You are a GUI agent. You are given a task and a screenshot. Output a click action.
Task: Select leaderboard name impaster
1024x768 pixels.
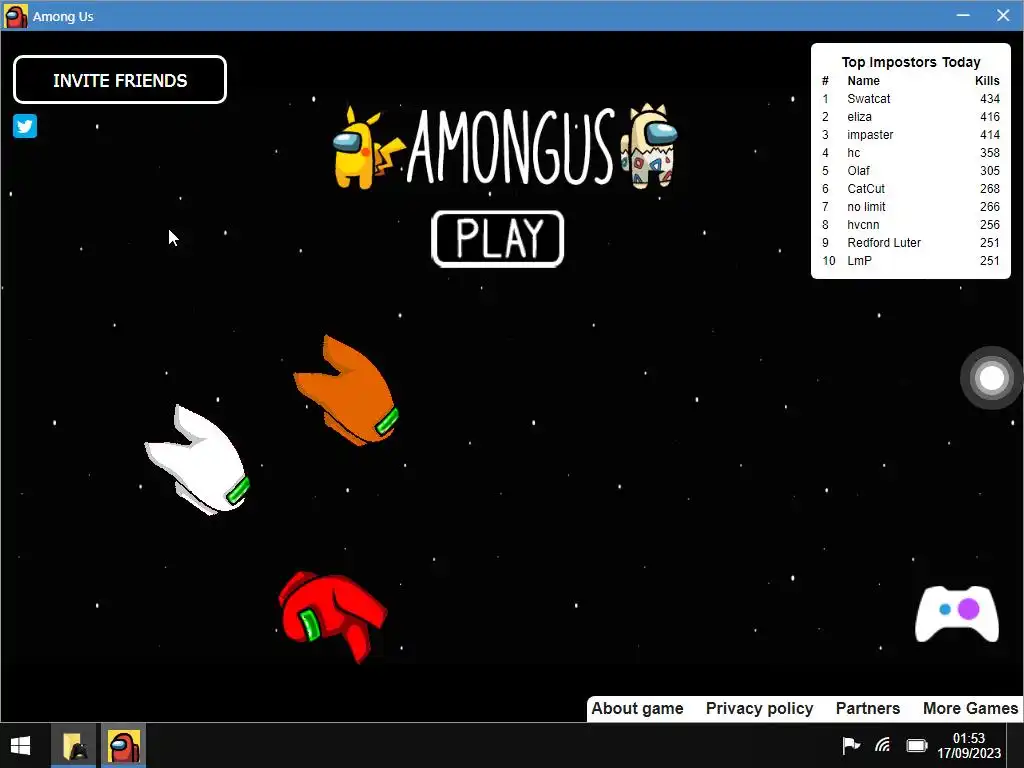(870, 135)
